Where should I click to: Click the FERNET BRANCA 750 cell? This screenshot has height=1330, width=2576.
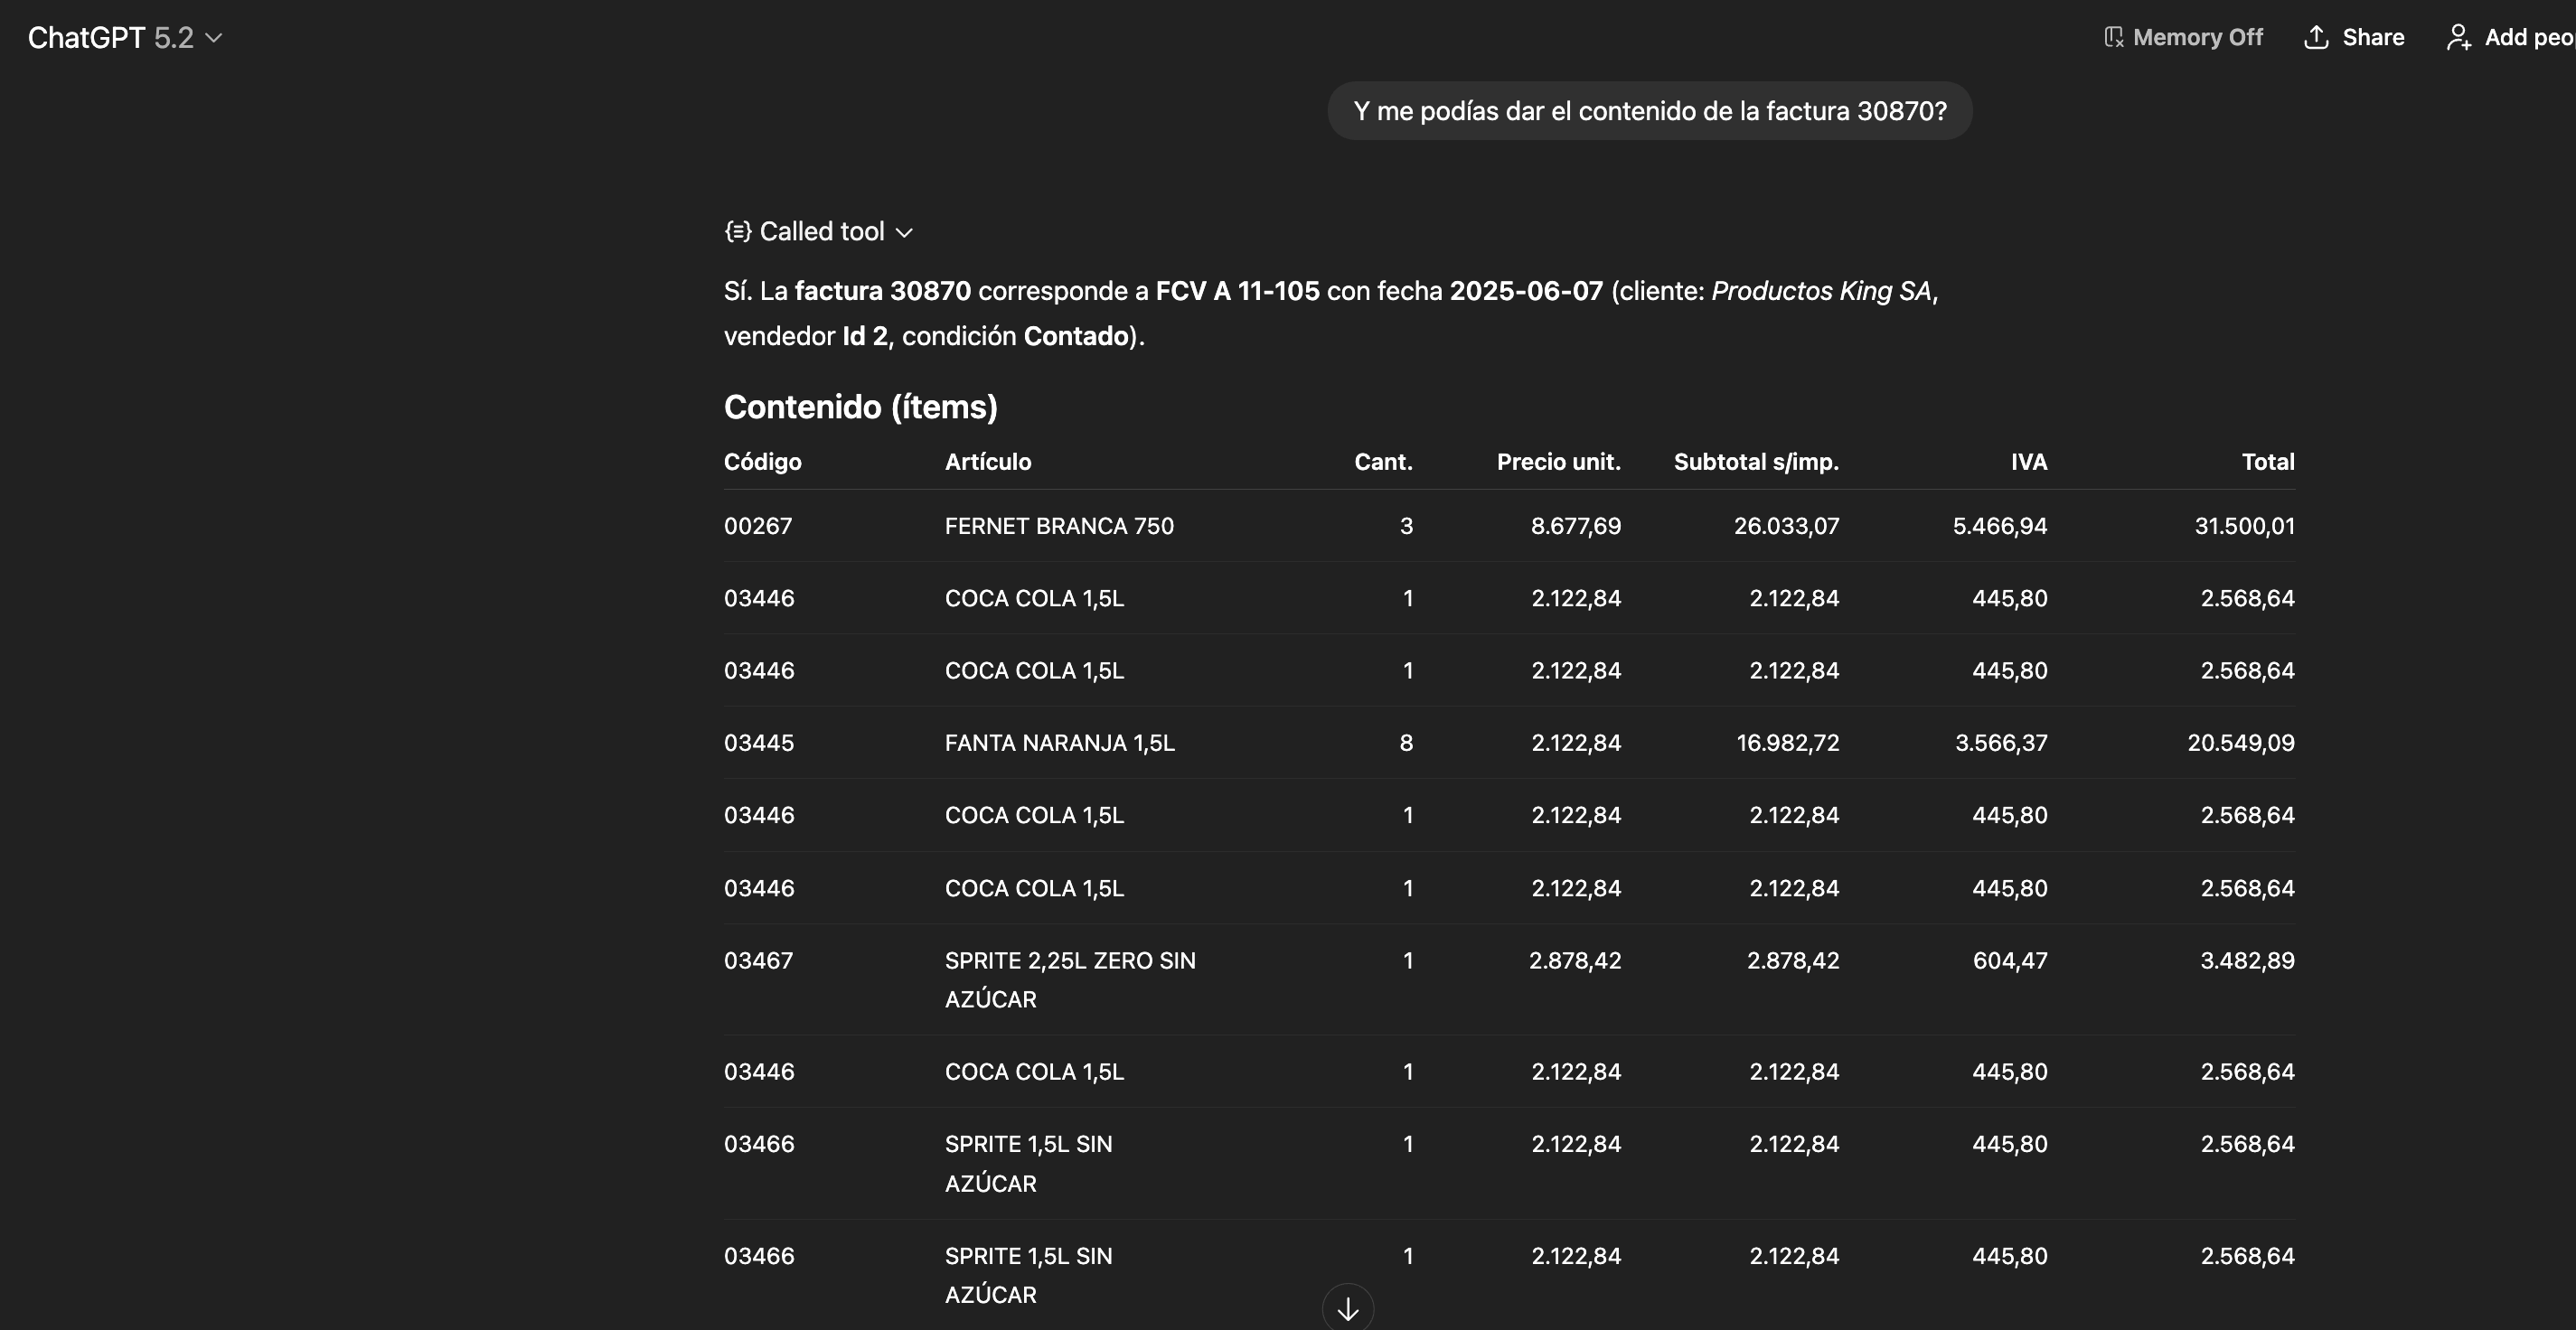click(1058, 526)
